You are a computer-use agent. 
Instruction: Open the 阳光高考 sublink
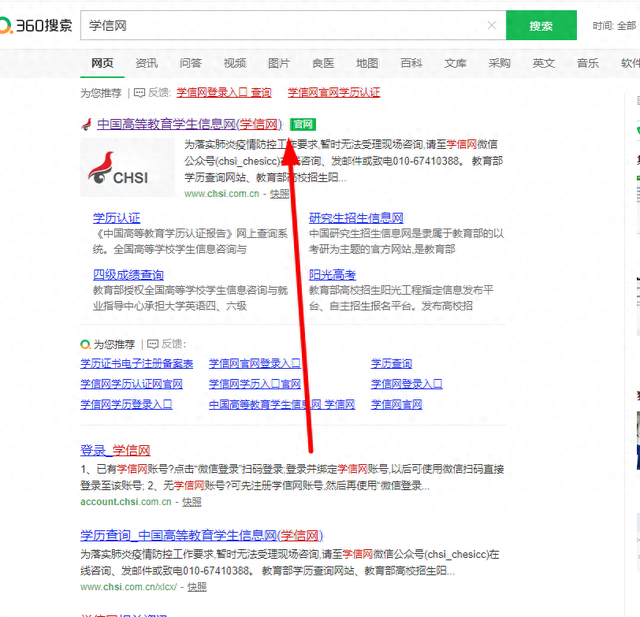click(x=332, y=275)
